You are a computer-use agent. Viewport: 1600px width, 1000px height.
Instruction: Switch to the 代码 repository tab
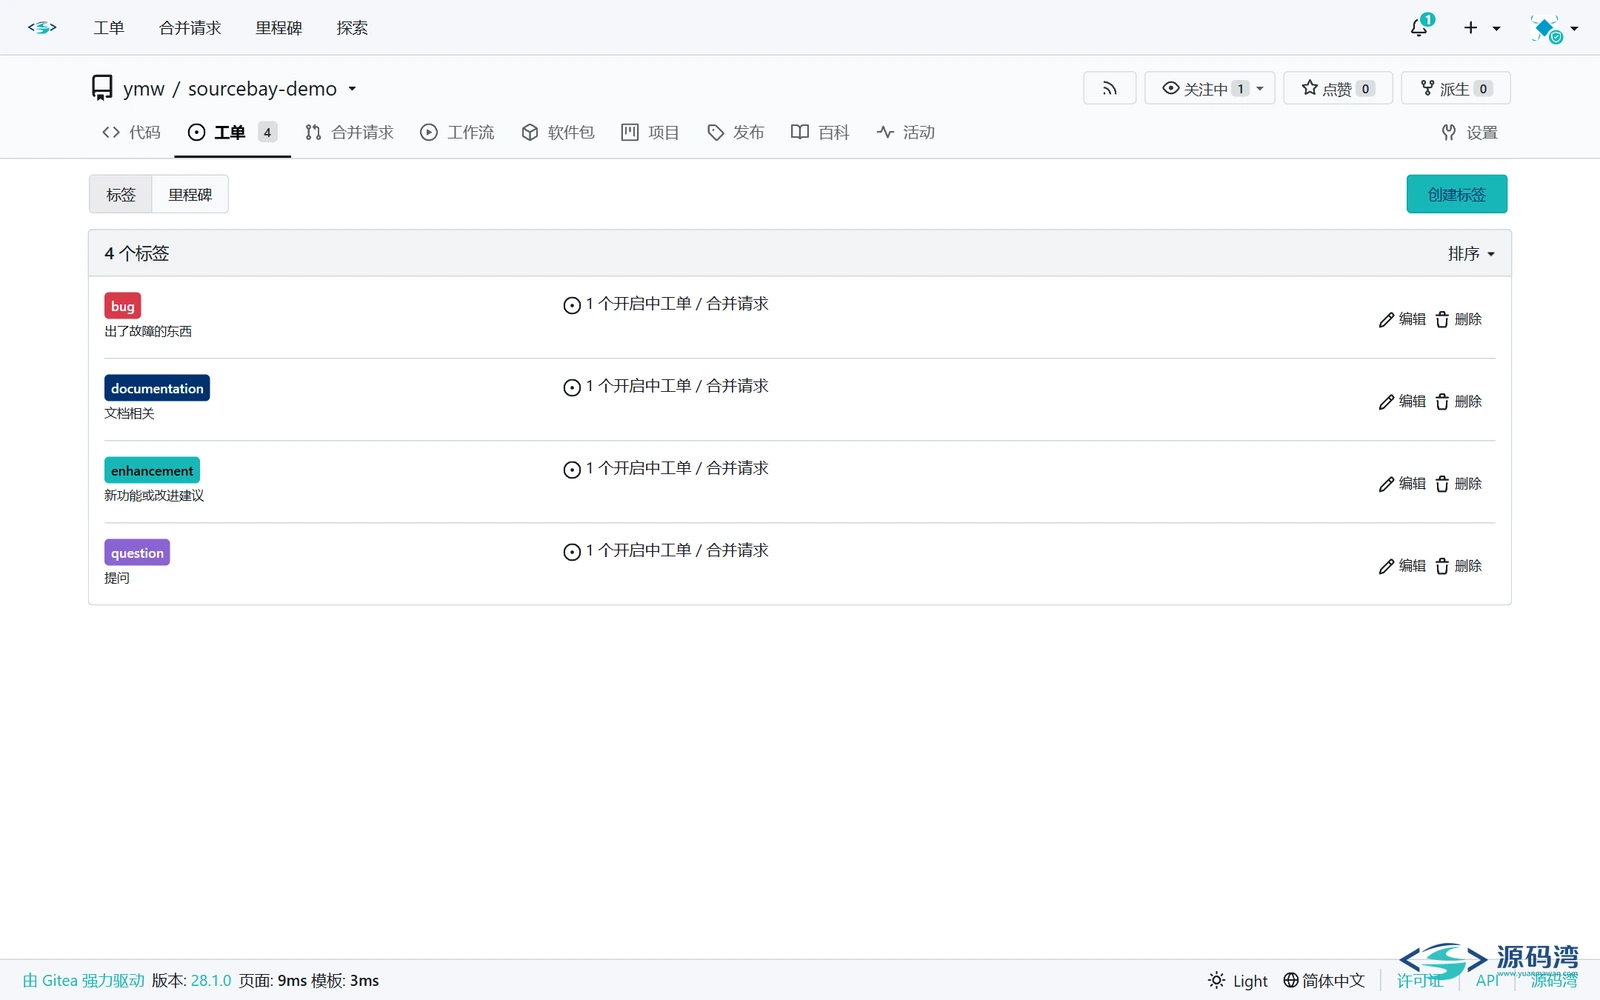[x=131, y=132]
